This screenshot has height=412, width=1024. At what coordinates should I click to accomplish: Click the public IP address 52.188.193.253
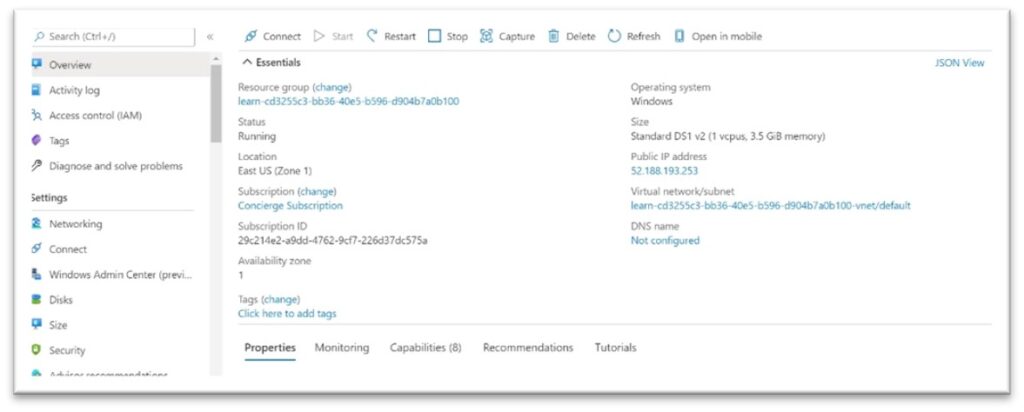pyautogui.click(x=664, y=171)
